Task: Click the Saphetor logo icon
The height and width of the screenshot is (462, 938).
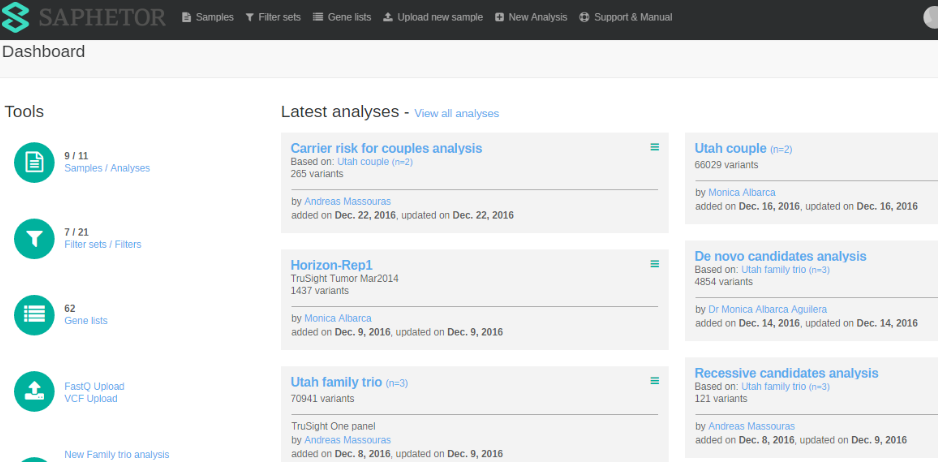Action: click(15, 17)
